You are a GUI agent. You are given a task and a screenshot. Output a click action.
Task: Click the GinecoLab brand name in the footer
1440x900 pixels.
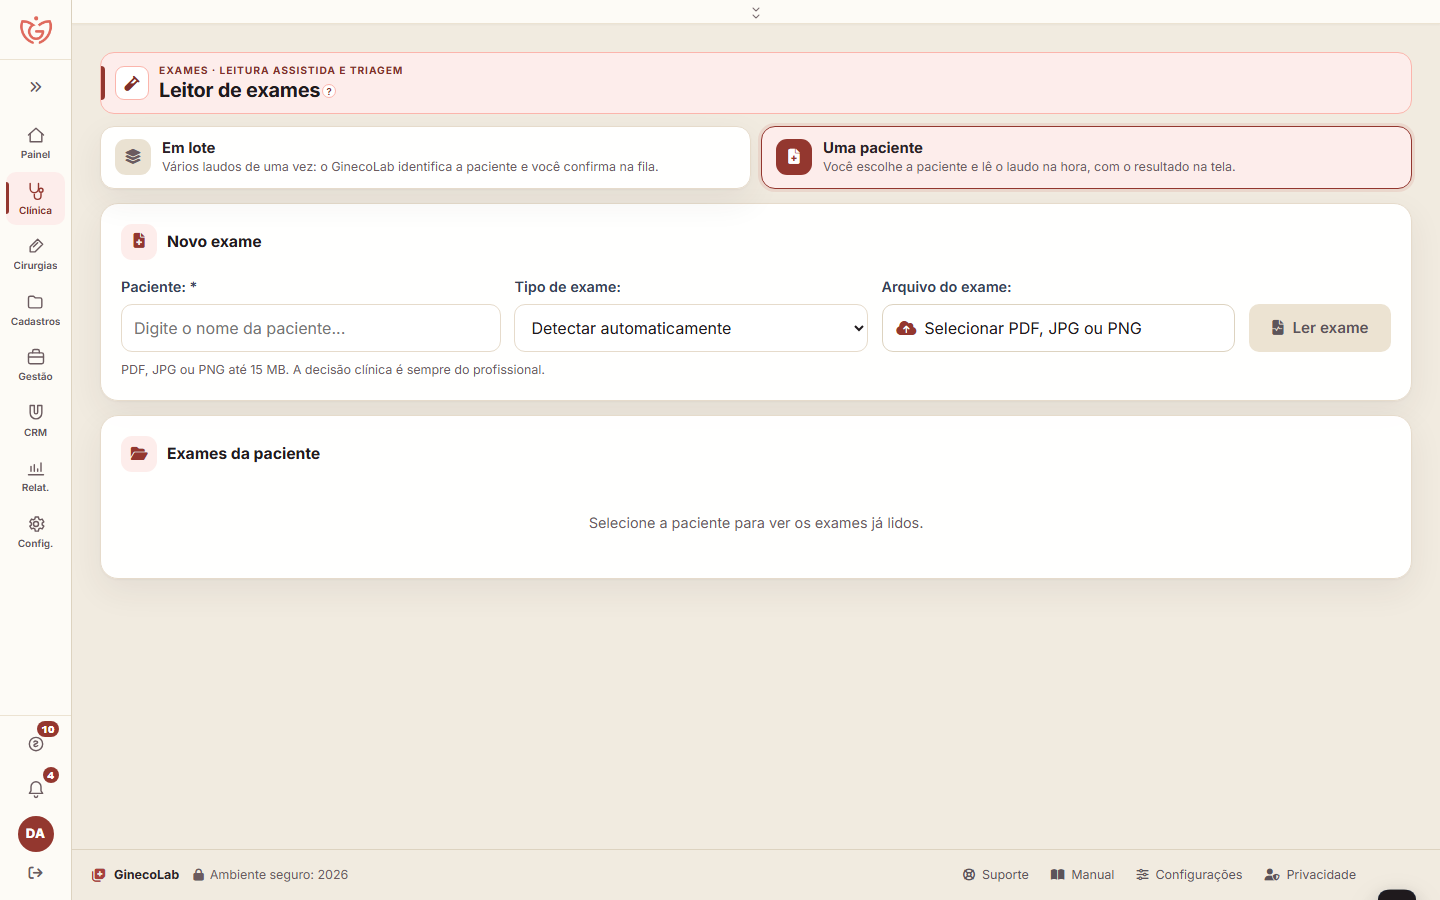146,875
